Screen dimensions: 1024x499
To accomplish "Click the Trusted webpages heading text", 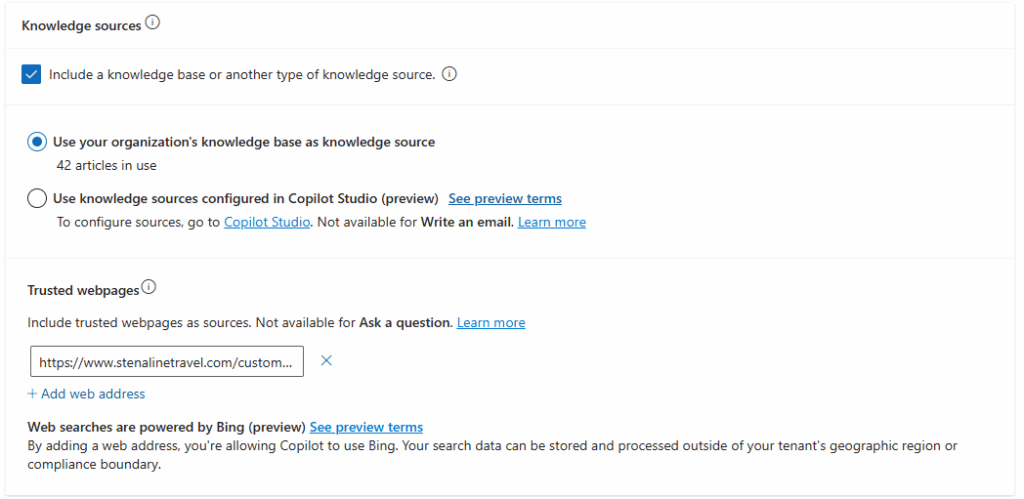I will 84,291.
